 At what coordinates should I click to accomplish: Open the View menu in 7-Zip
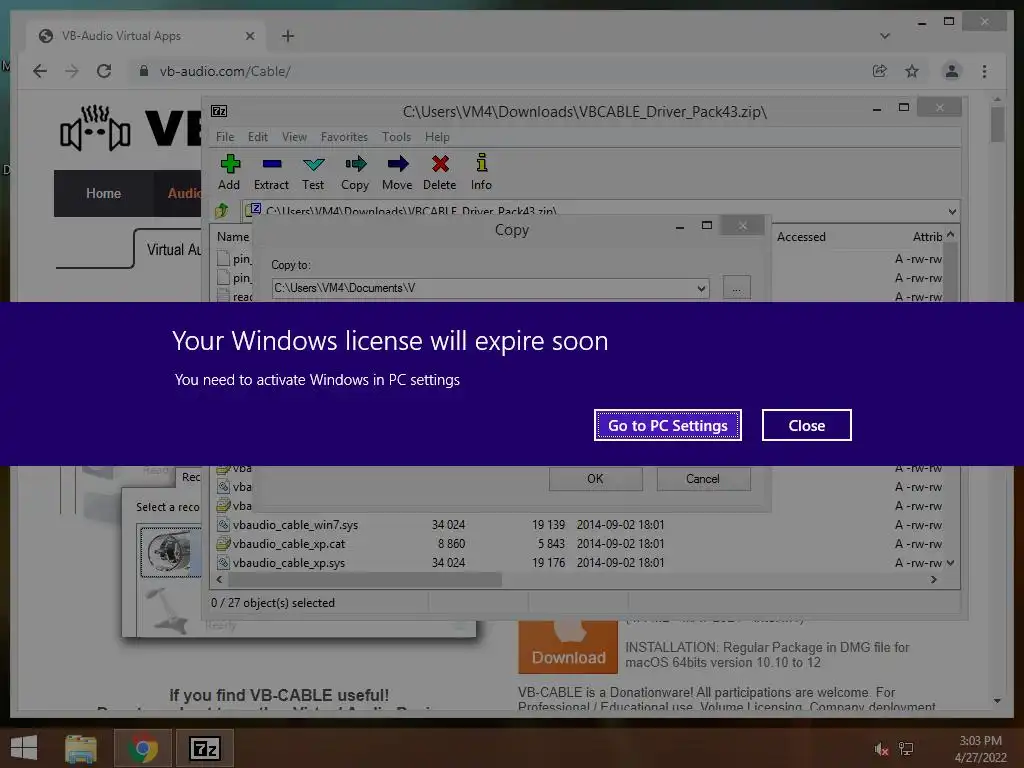(294, 136)
